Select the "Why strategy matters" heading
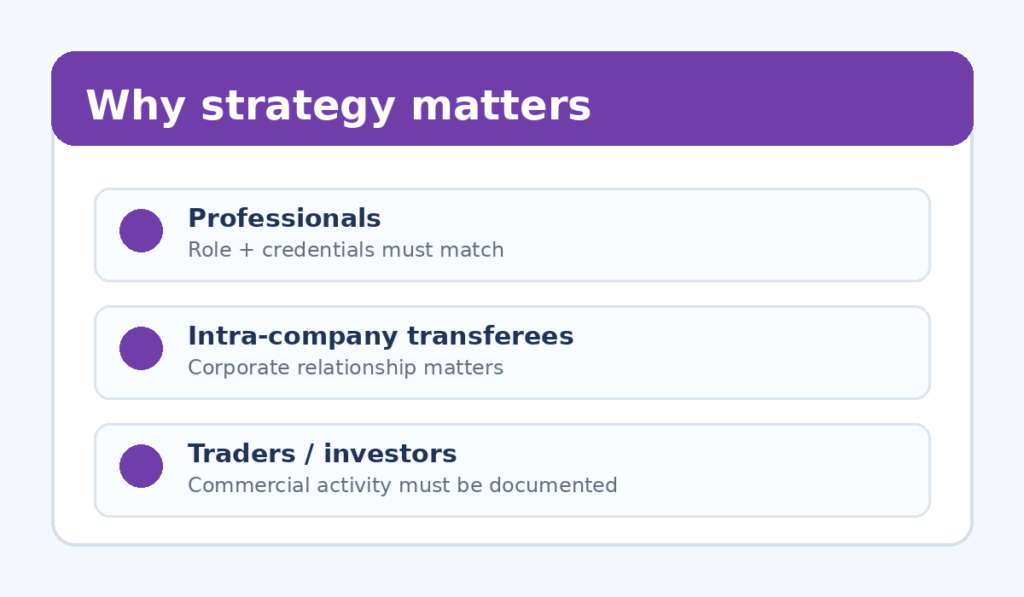This screenshot has width=1024, height=597. [338, 106]
